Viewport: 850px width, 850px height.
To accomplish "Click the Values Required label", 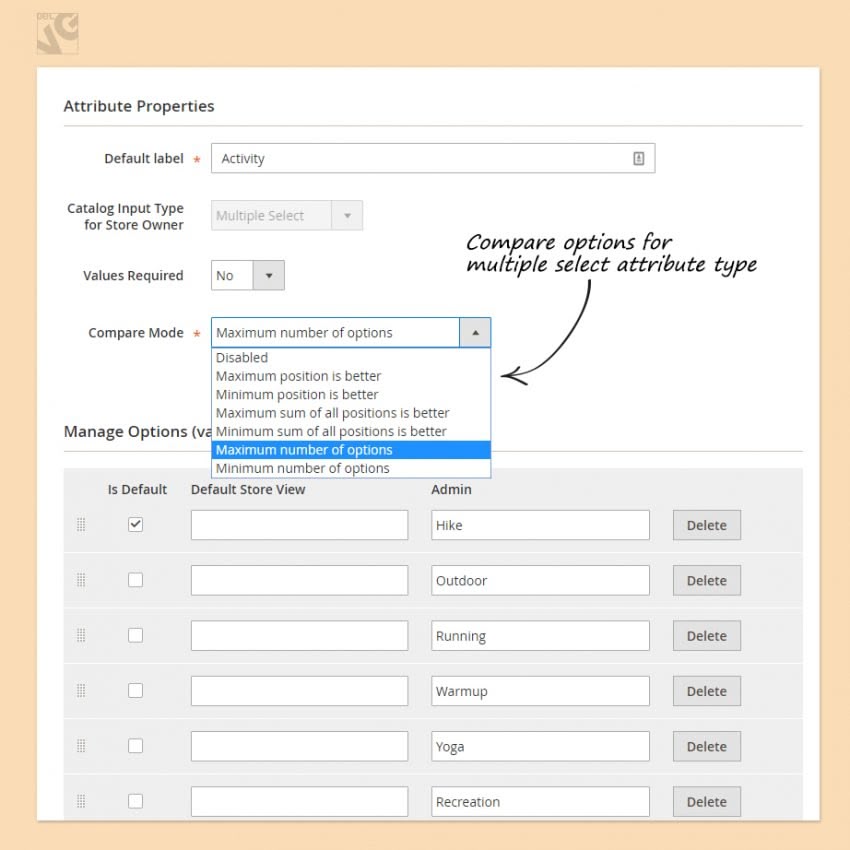I will 133,275.
